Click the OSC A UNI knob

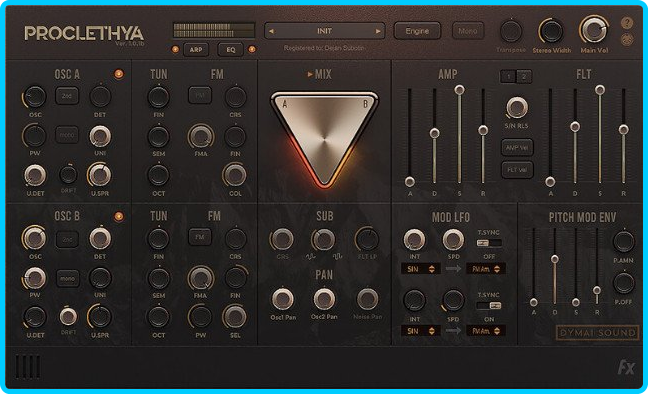(100, 136)
